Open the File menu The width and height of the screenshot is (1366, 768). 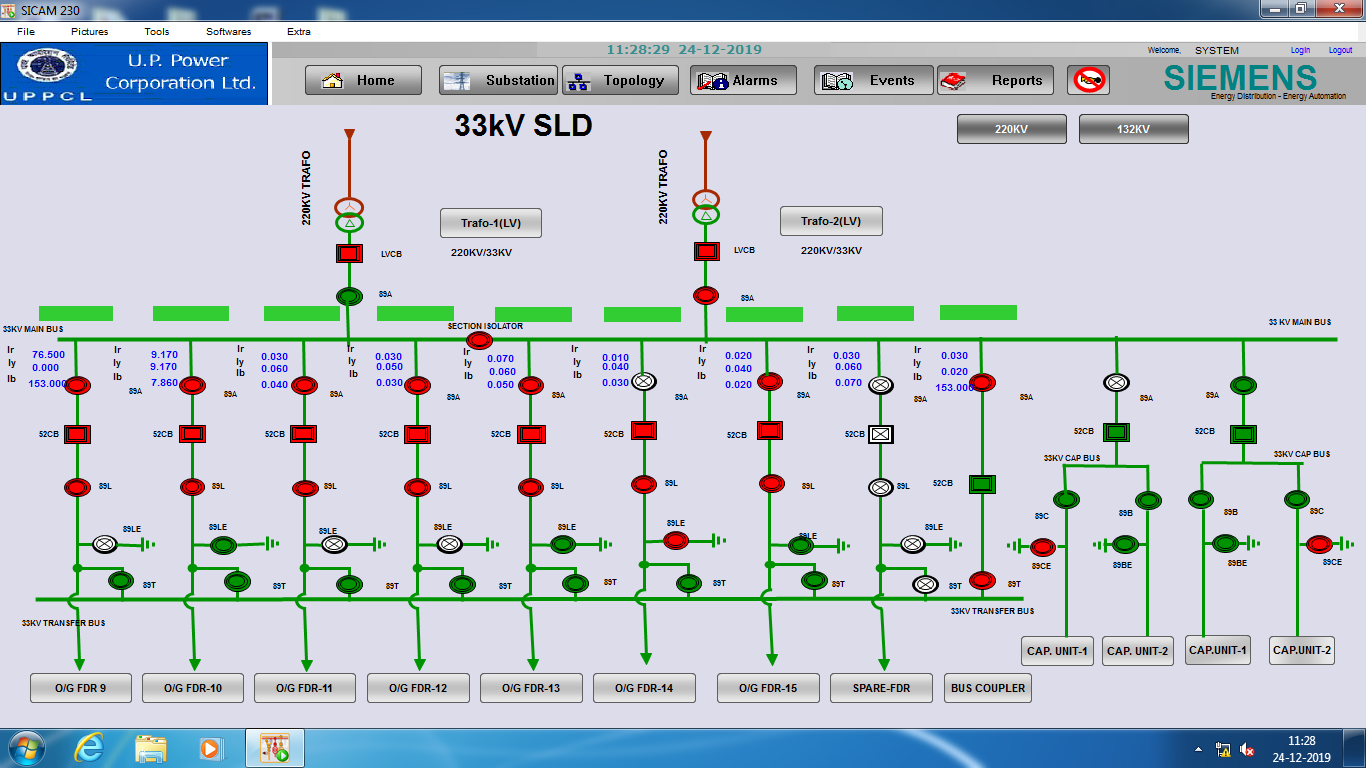[x=26, y=32]
